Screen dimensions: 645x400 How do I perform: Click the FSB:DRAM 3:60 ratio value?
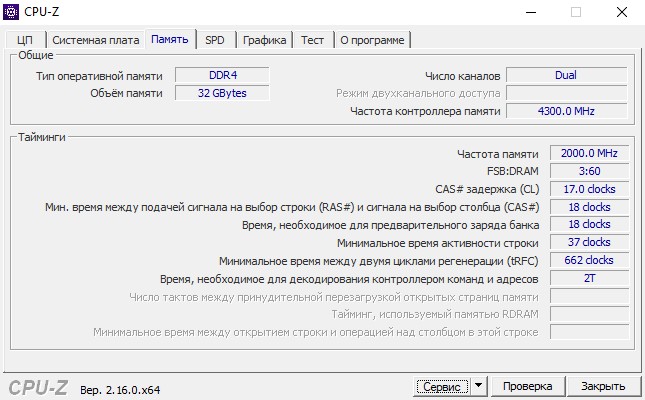589,171
